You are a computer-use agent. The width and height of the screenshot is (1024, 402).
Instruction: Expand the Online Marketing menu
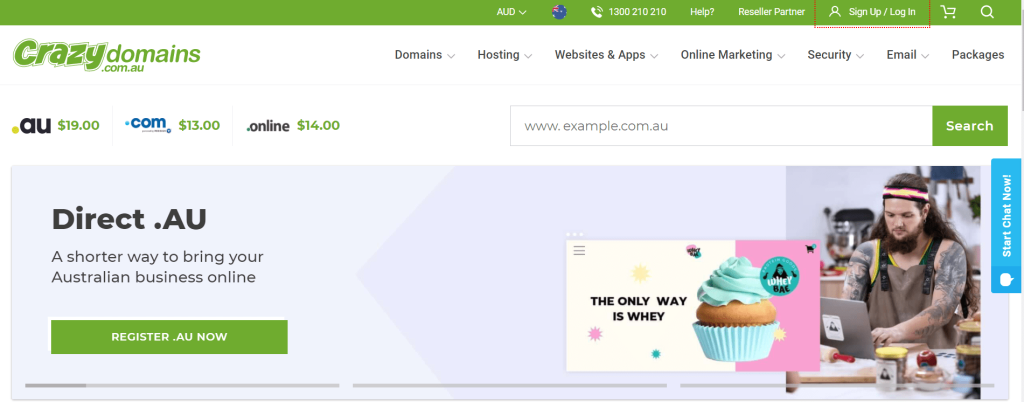click(733, 55)
